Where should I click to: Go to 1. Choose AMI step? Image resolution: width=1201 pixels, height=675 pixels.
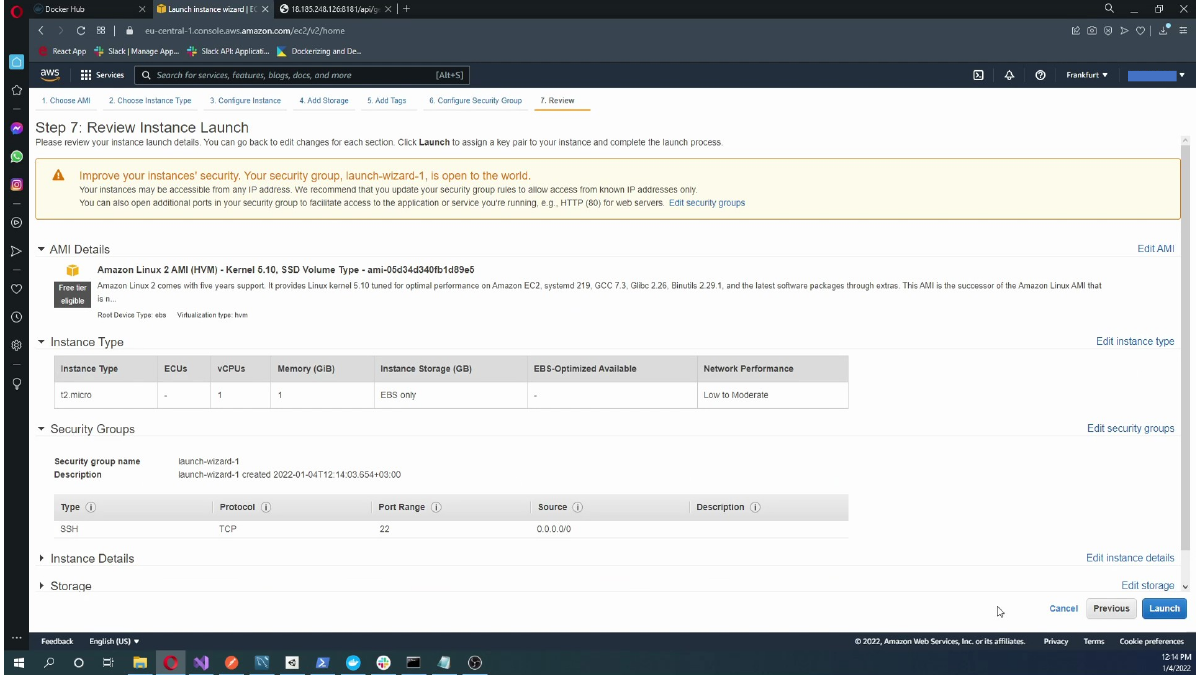point(66,101)
